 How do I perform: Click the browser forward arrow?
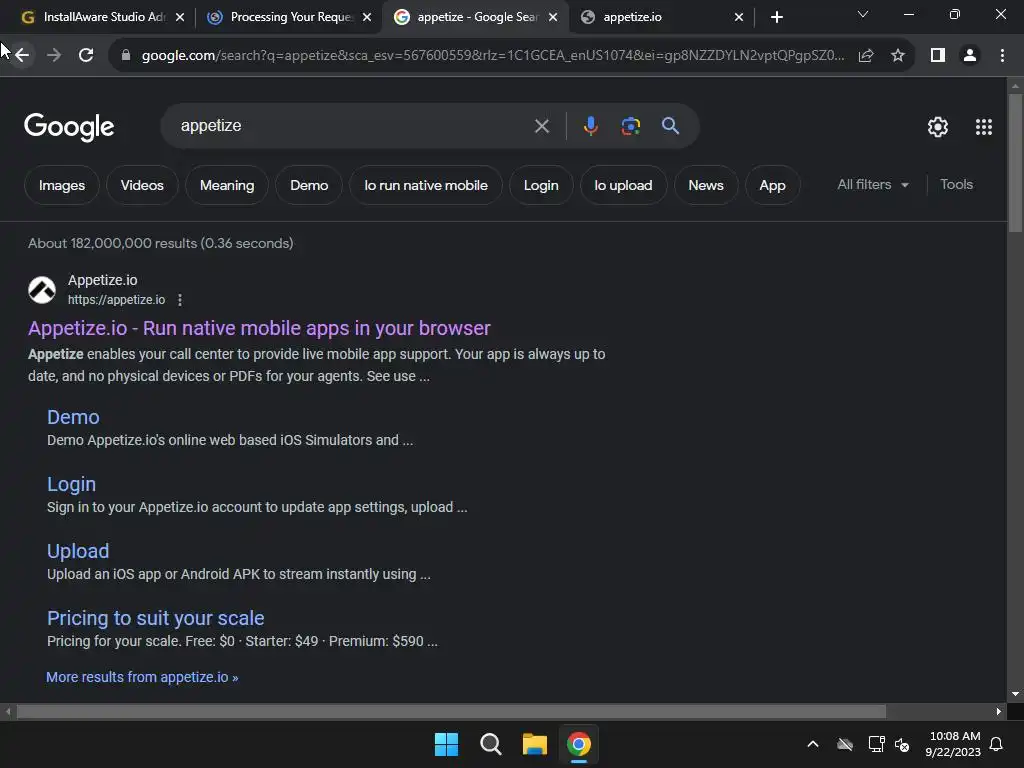(54, 56)
